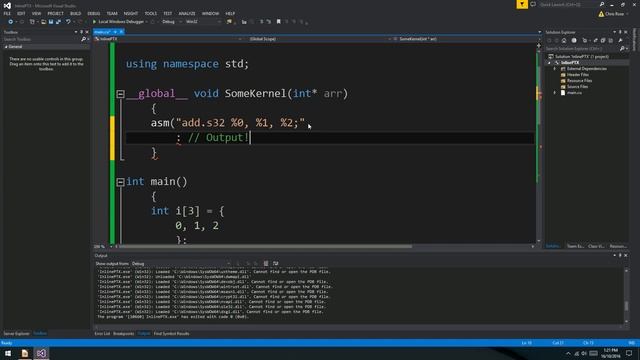Toggle word wrap in Output panel
This screenshot has width=640, height=360.
pyautogui.click(x=276, y=264)
